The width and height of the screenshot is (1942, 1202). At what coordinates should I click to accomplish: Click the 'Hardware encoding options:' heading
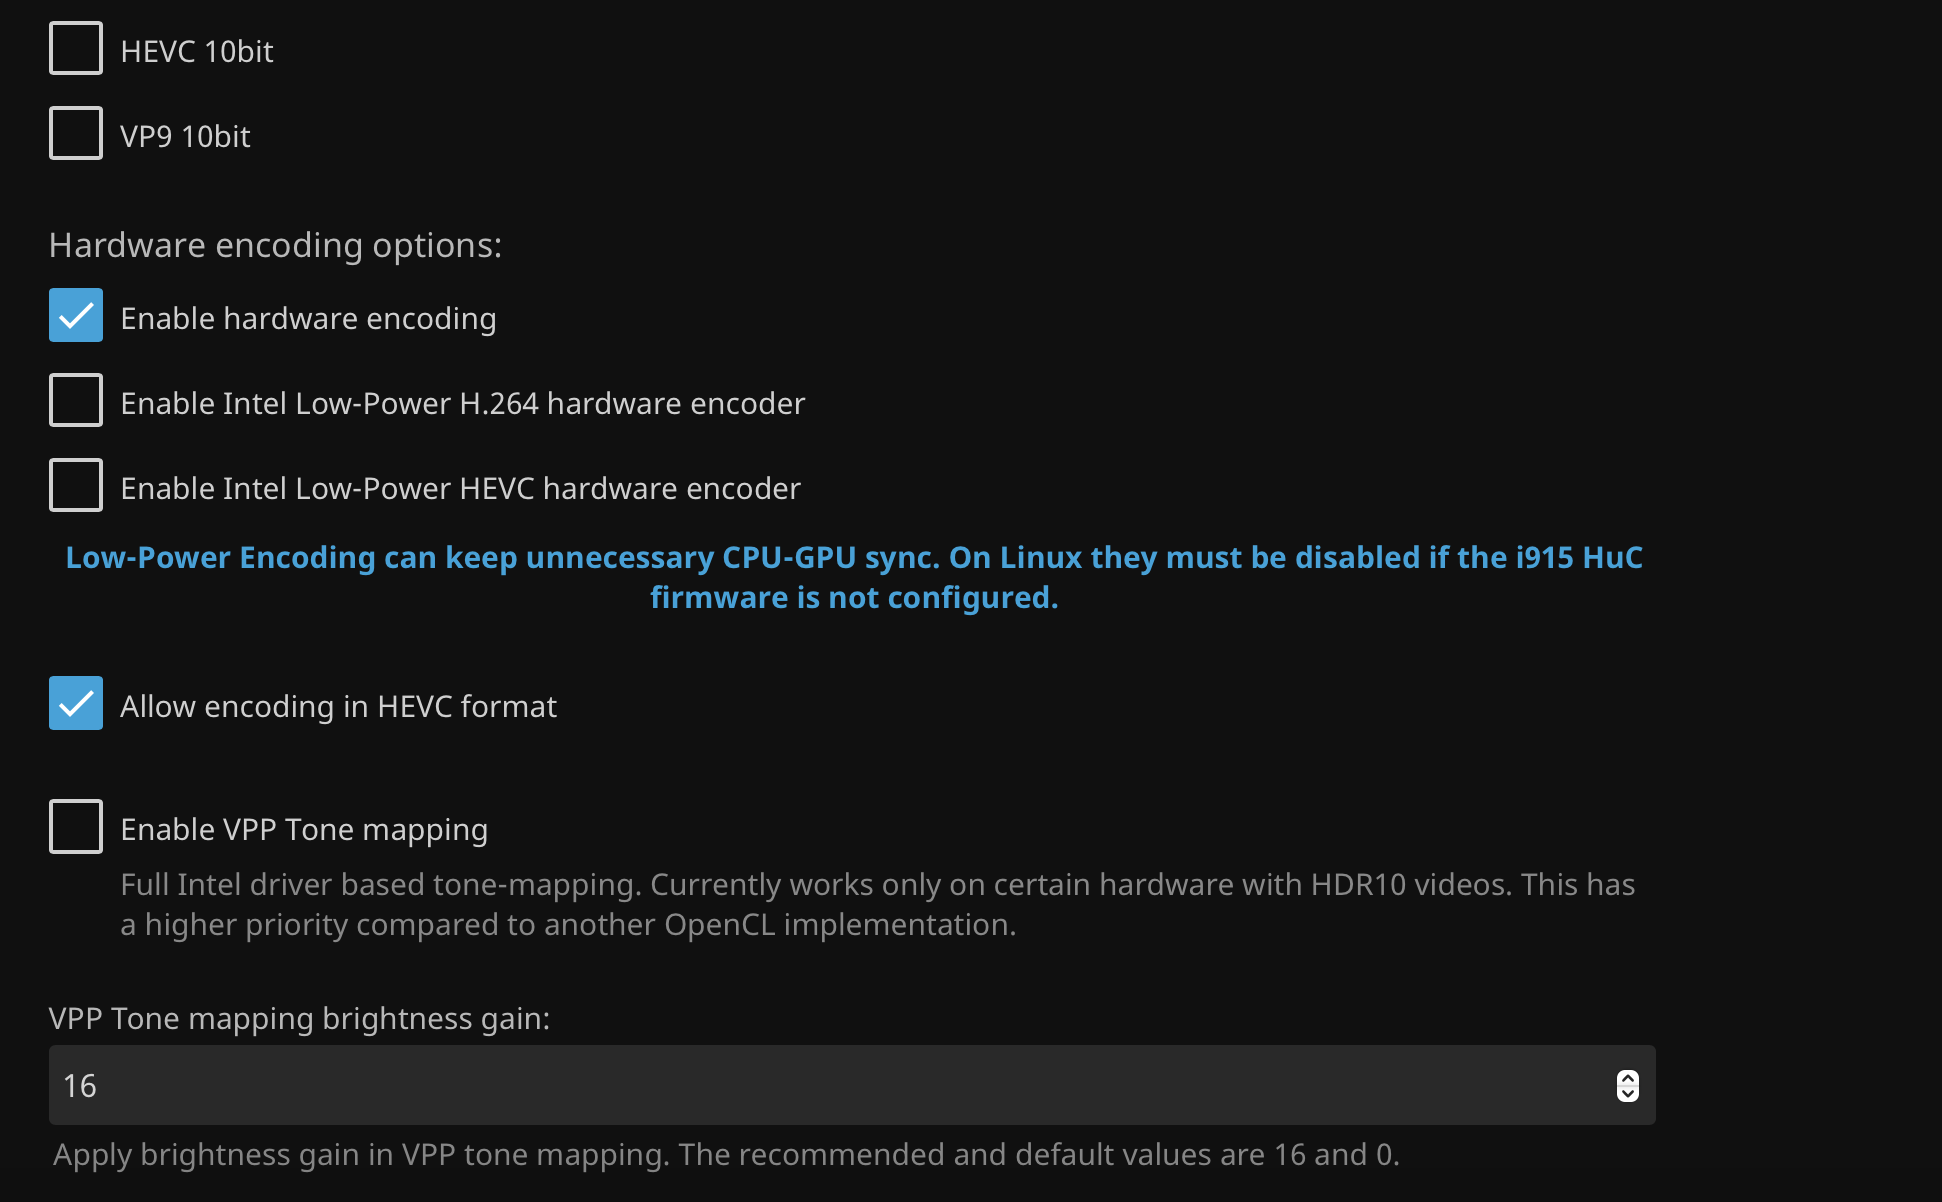(275, 245)
